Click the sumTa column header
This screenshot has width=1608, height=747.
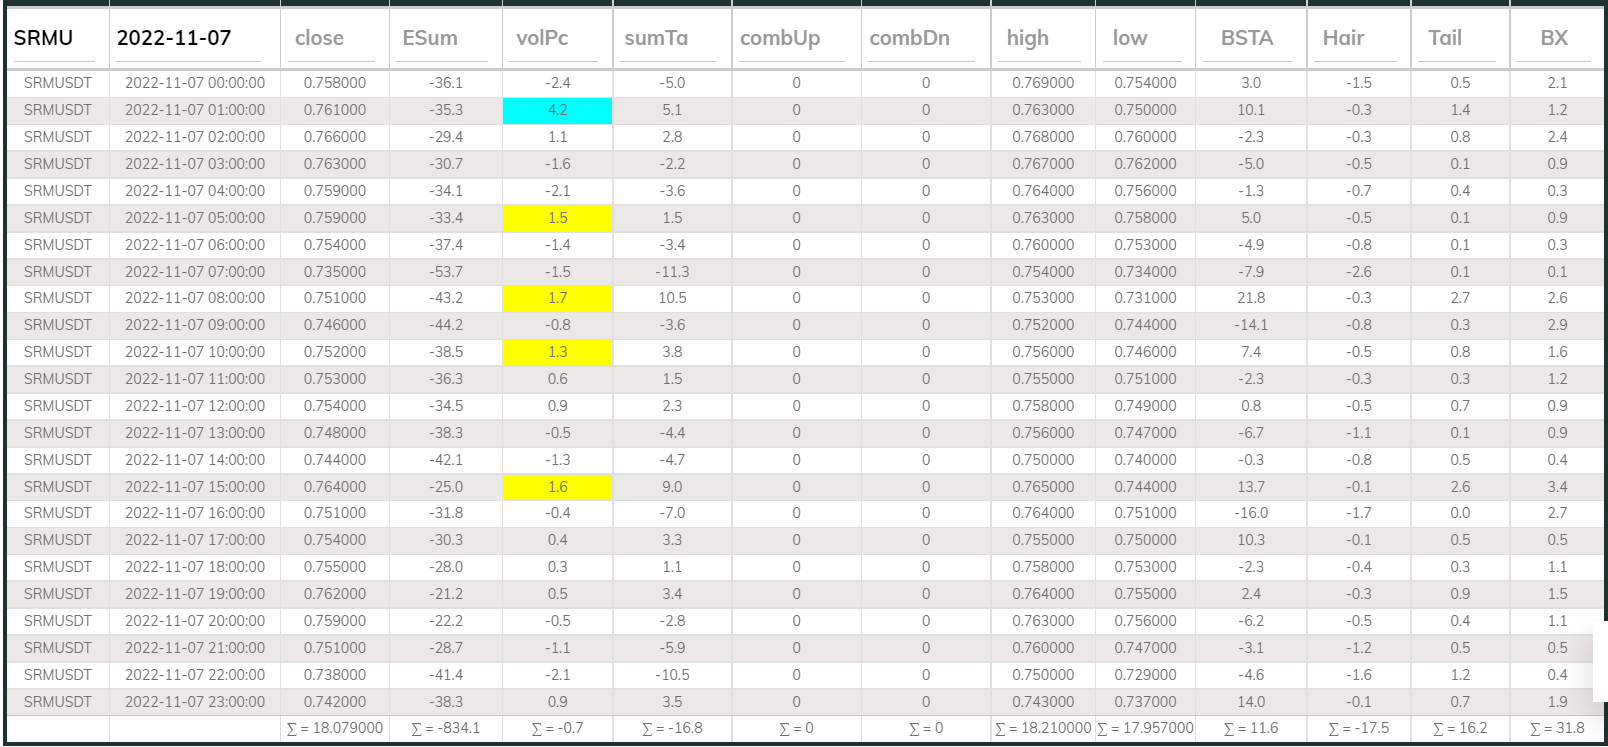(x=656, y=39)
